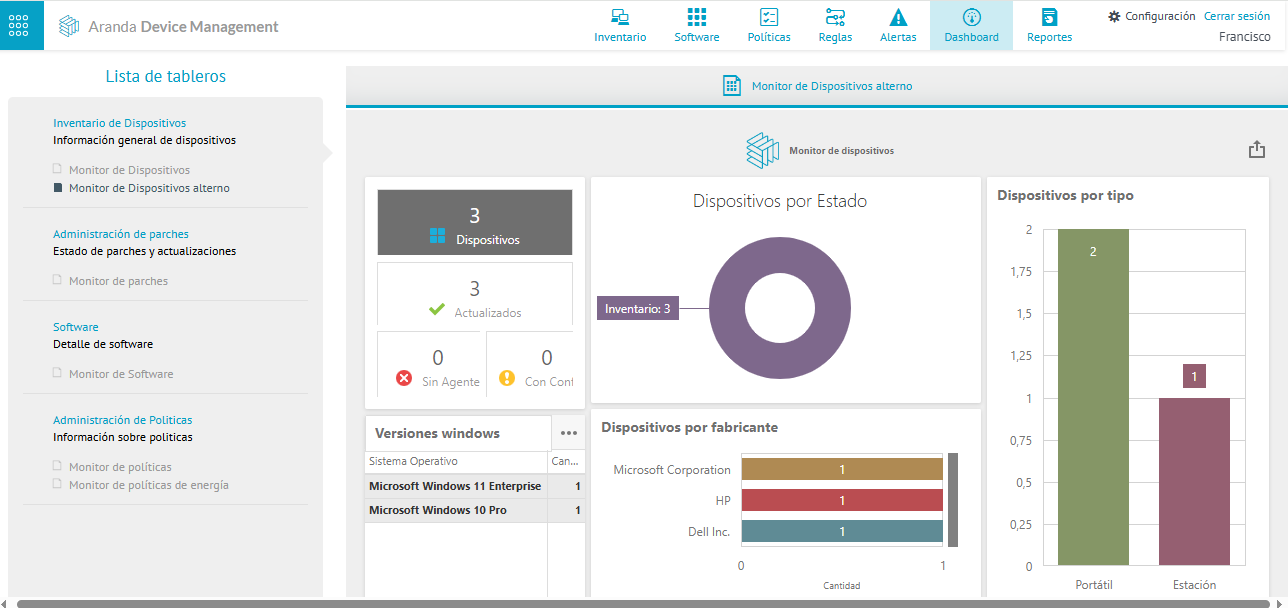Open Monitor de políticas board
This screenshot has height=608, width=1288.
click(x=120, y=467)
